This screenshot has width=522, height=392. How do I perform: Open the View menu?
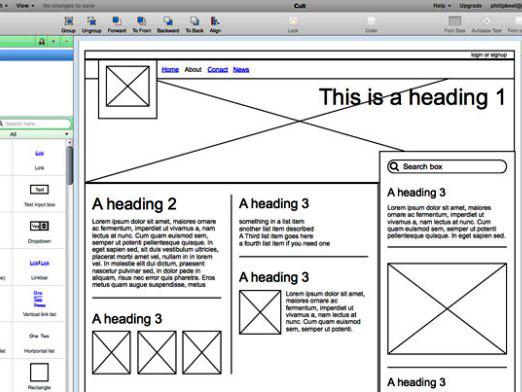(x=25, y=6)
